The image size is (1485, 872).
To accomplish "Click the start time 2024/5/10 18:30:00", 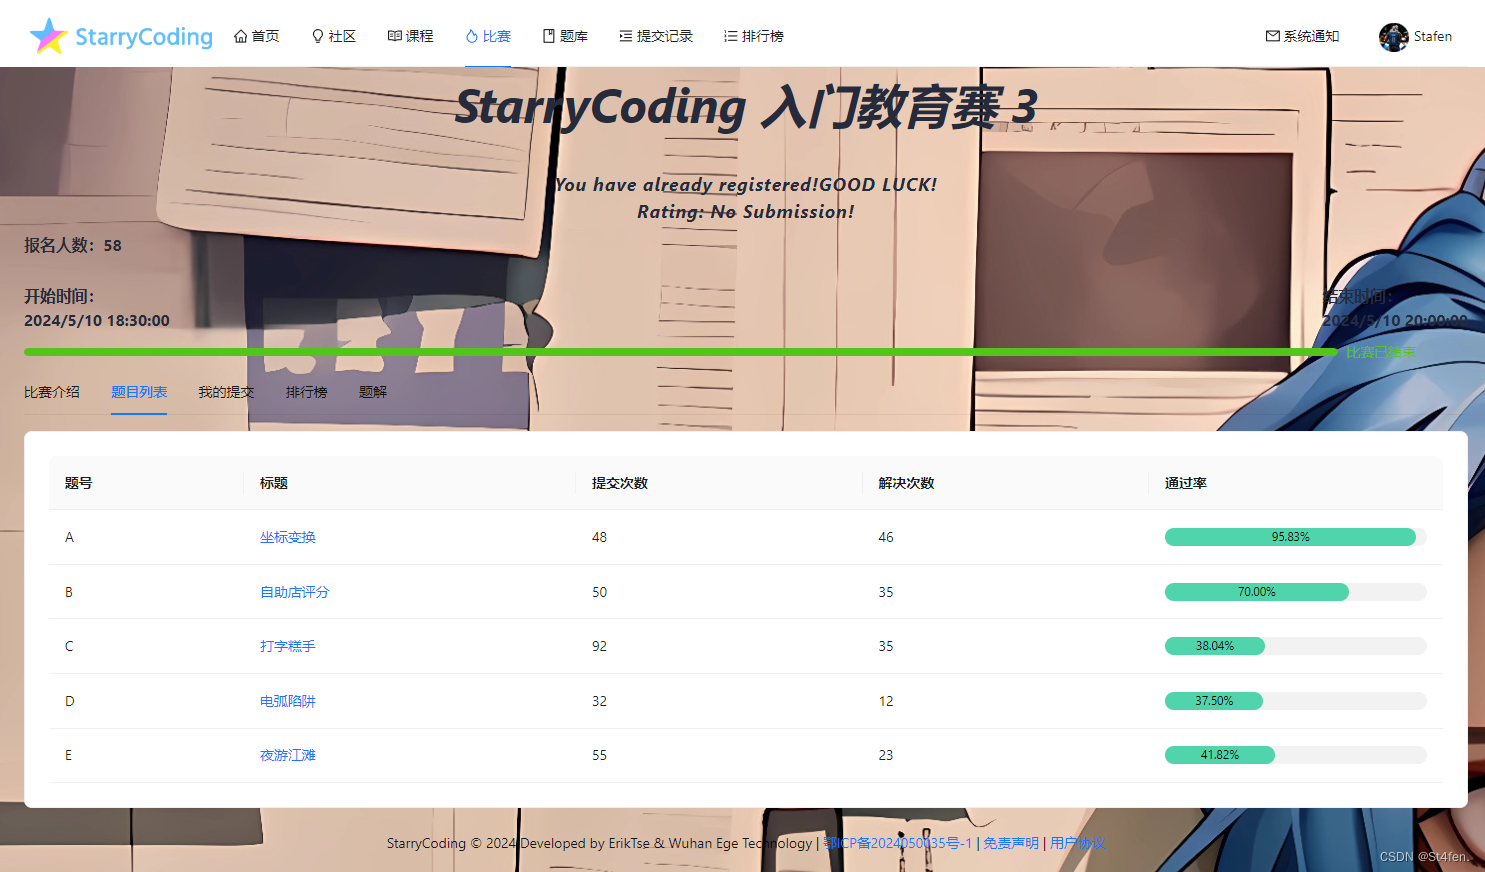I will pyautogui.click(x=97, y=321).
